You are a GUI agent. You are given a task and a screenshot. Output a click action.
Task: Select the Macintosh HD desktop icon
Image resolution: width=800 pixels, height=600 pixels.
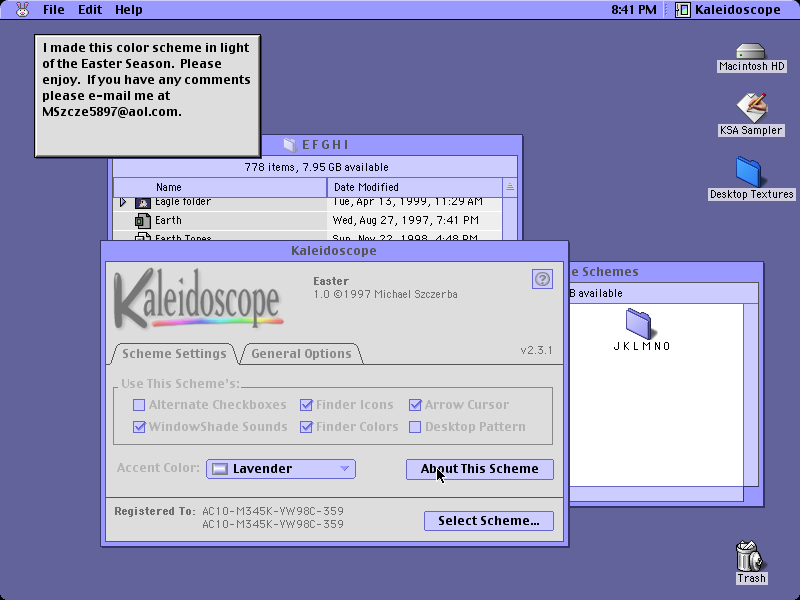(x=751, y=57)
